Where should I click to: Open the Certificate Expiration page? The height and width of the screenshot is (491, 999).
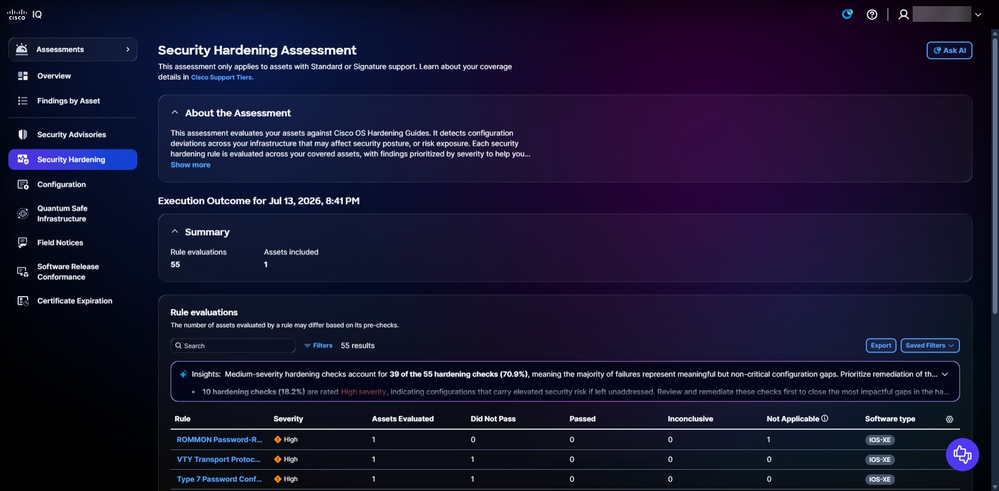tap(75, 301)
